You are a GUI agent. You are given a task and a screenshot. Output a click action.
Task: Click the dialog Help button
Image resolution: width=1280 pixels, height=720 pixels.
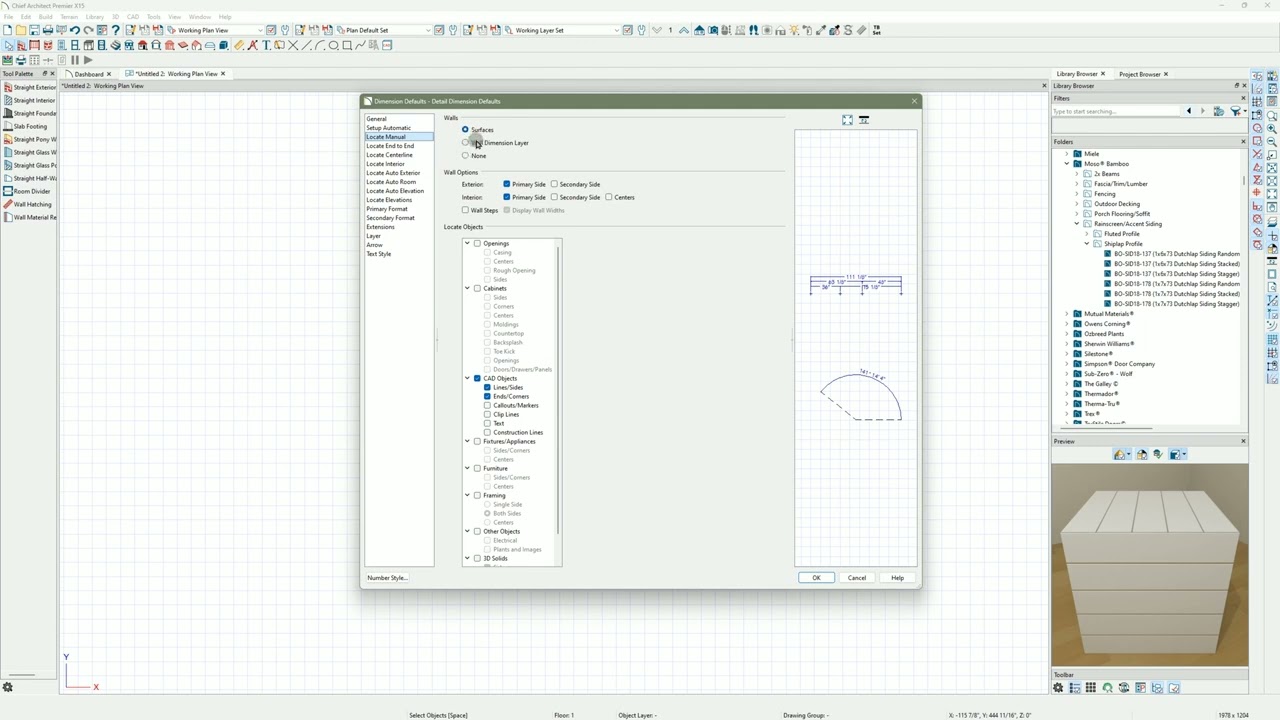pos(897,578)
